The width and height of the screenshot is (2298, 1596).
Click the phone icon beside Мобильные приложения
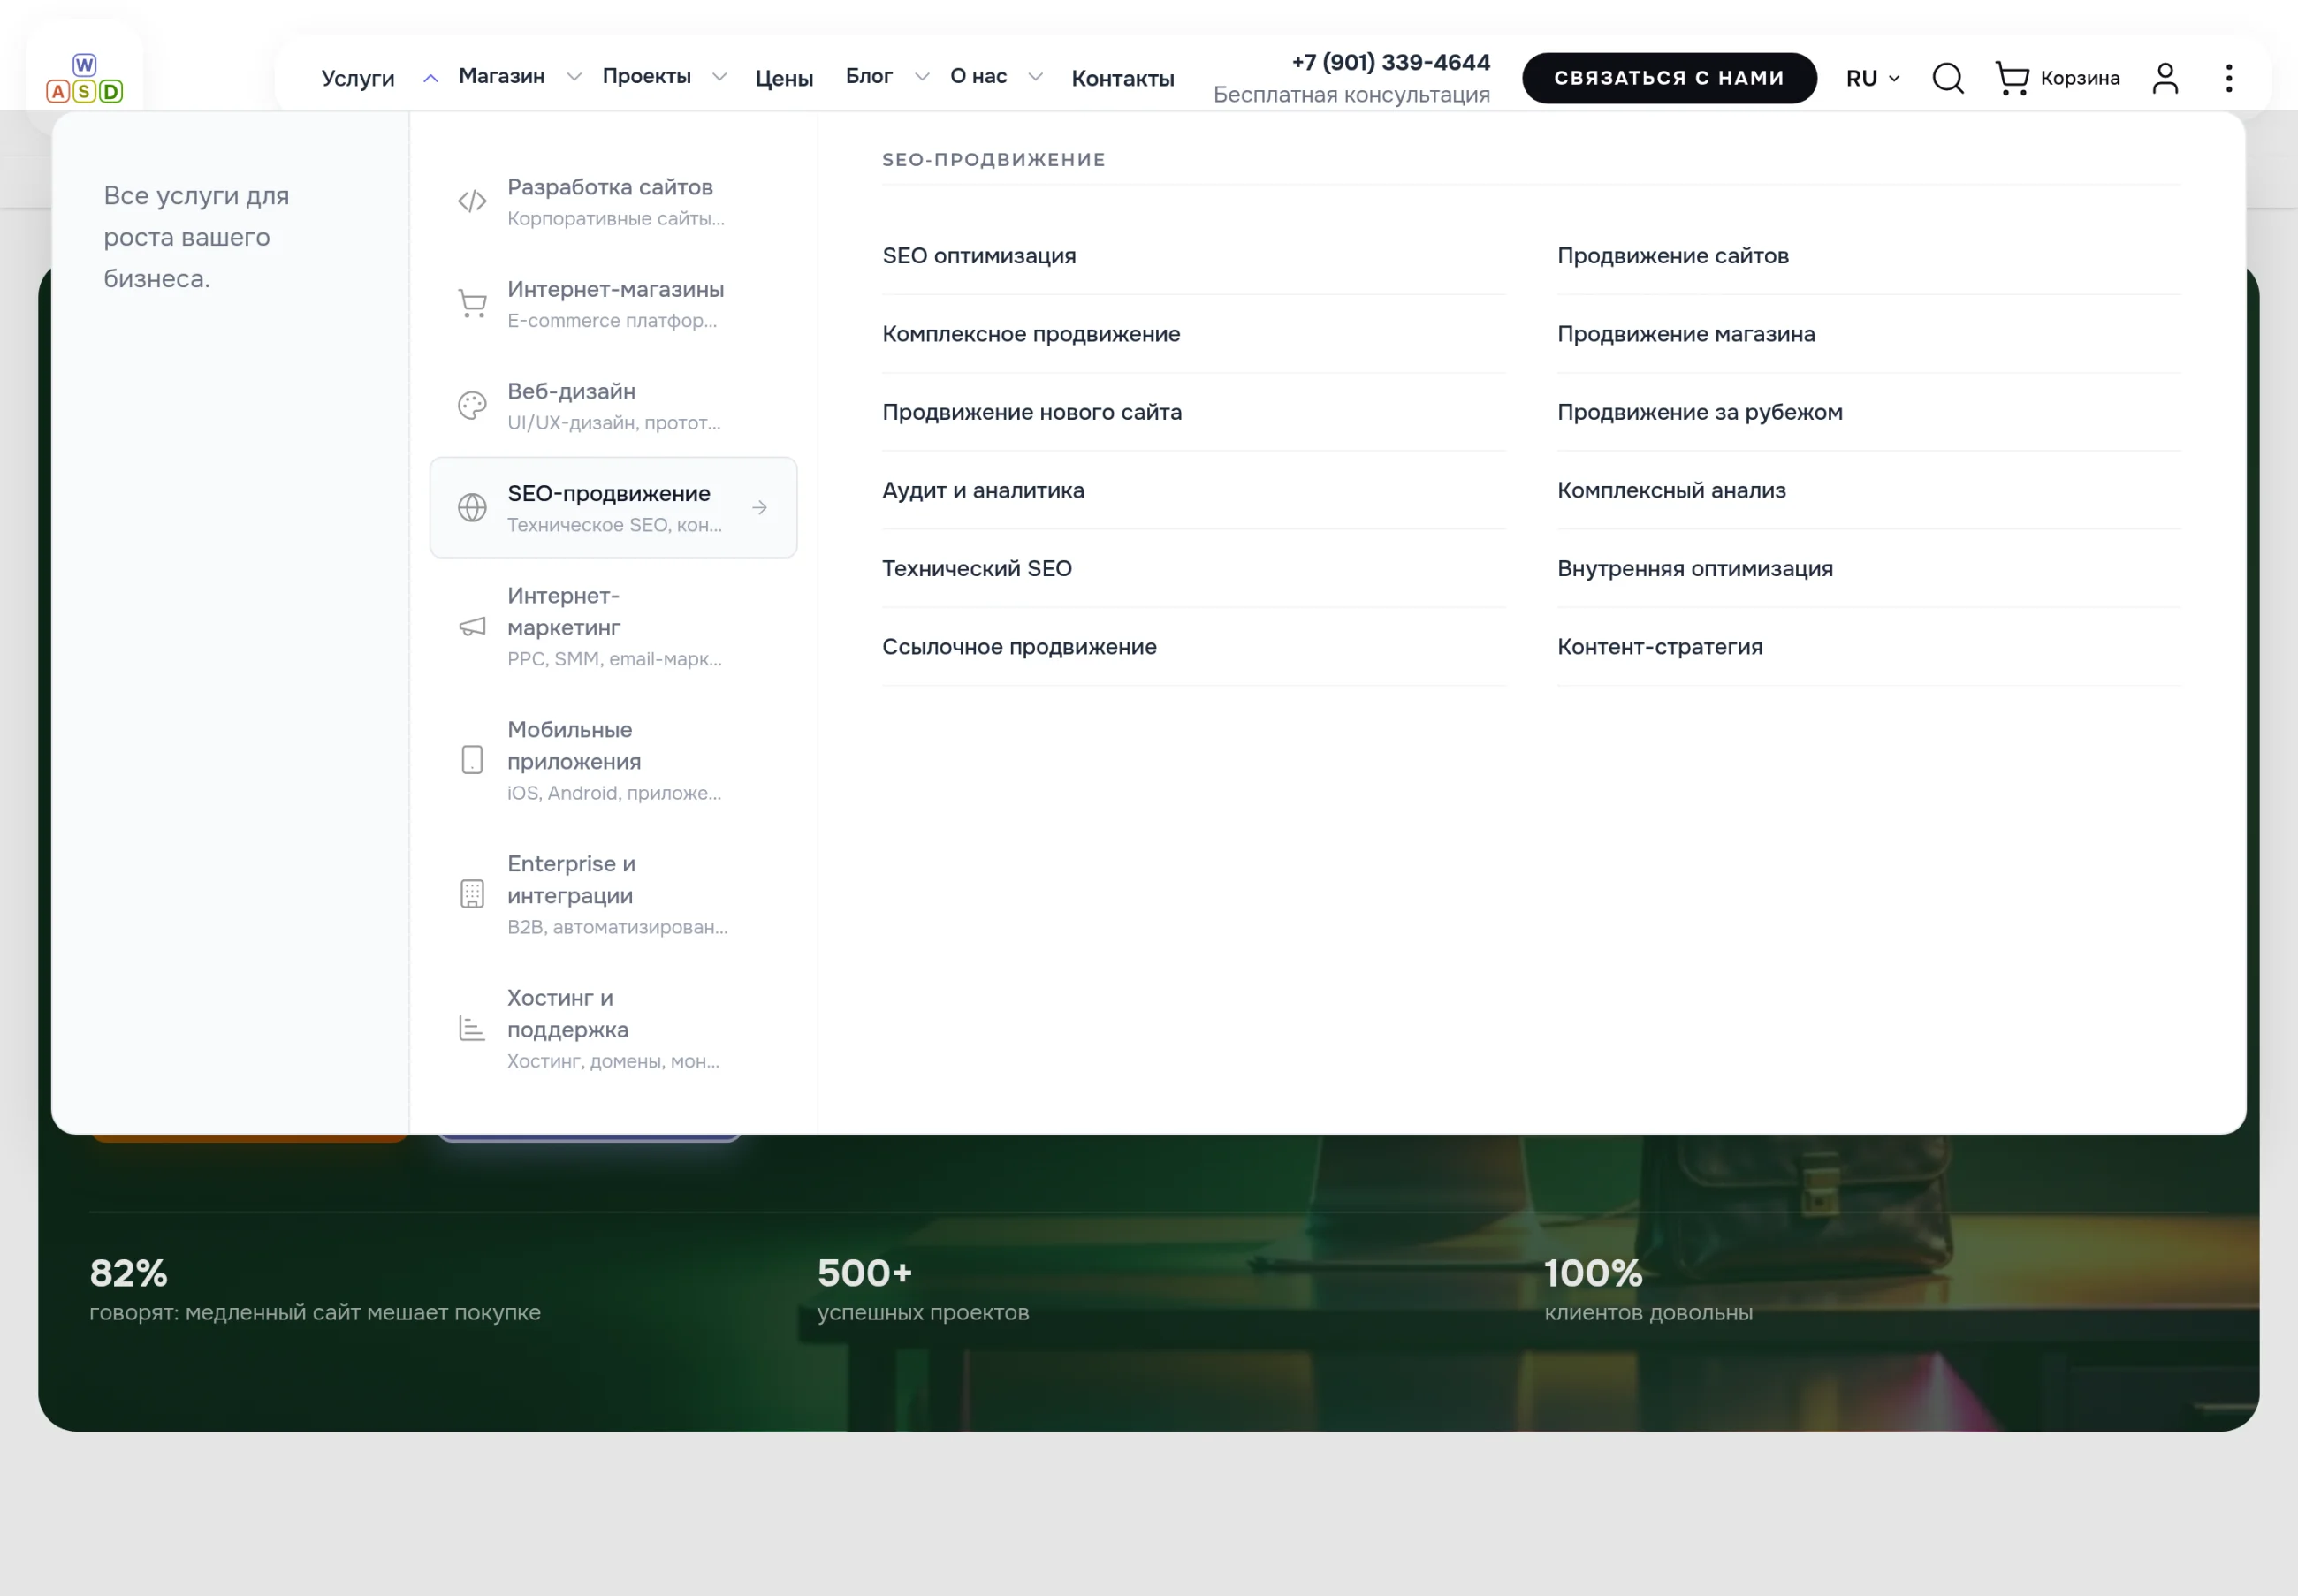[472, 760]
